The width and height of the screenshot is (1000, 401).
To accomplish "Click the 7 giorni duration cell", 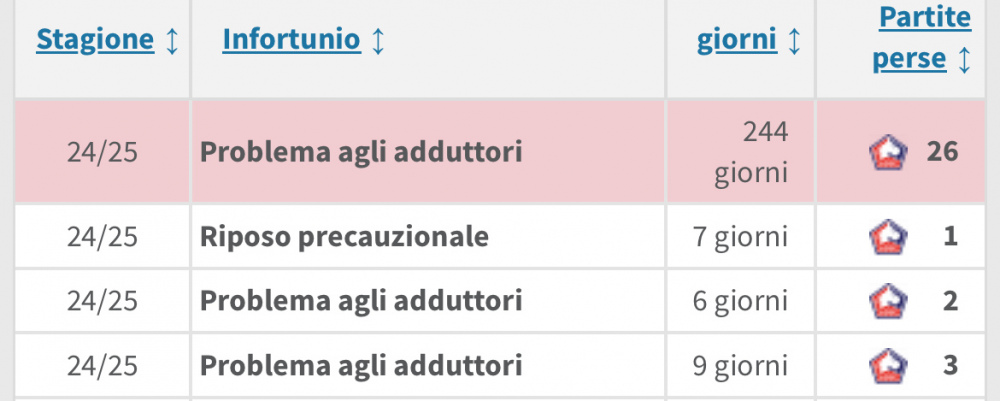I will pyautogui.click(x=740, y=237).
